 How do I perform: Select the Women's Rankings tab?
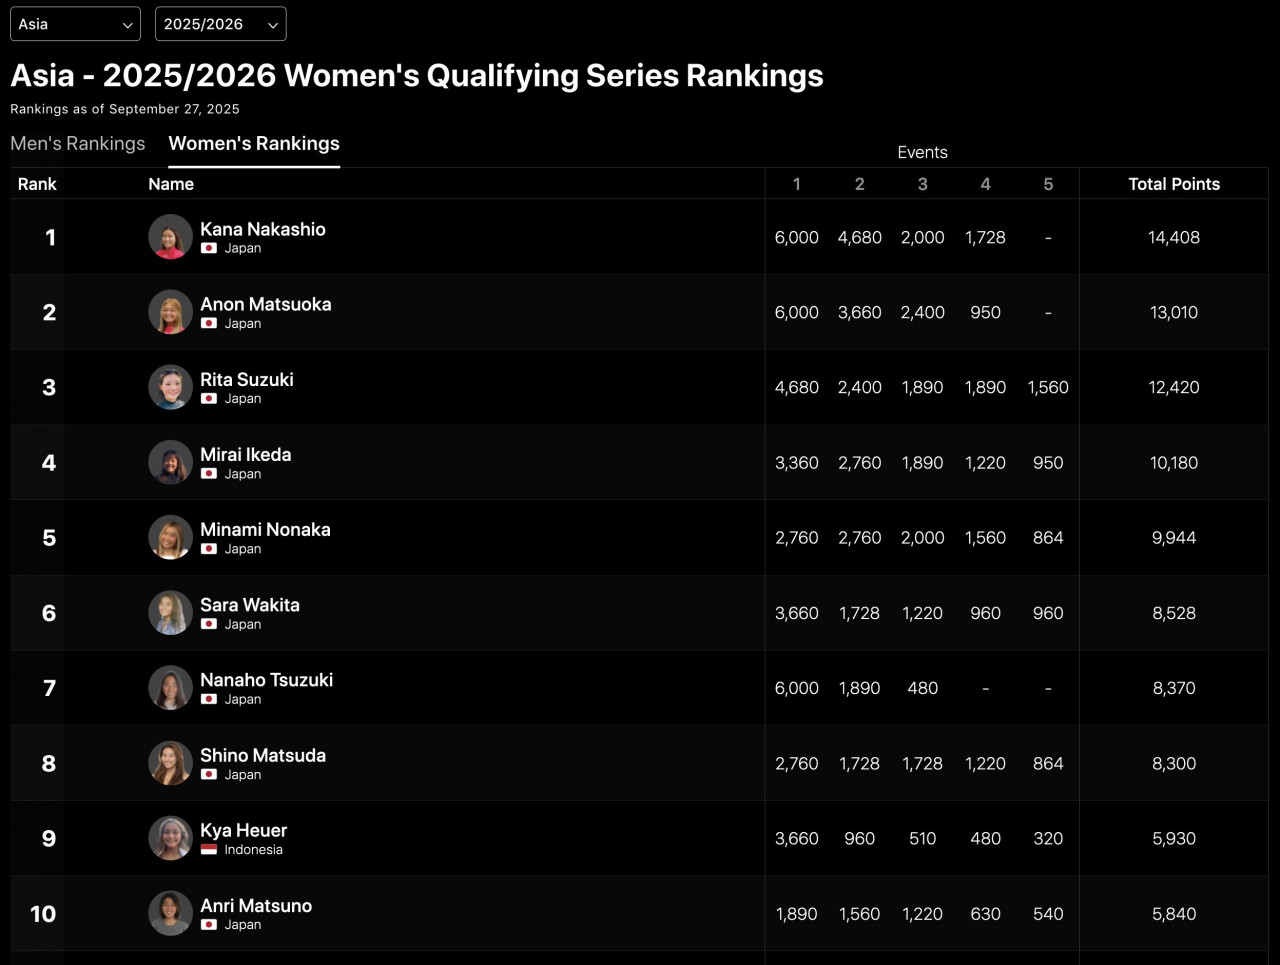[x=254, y=144]
